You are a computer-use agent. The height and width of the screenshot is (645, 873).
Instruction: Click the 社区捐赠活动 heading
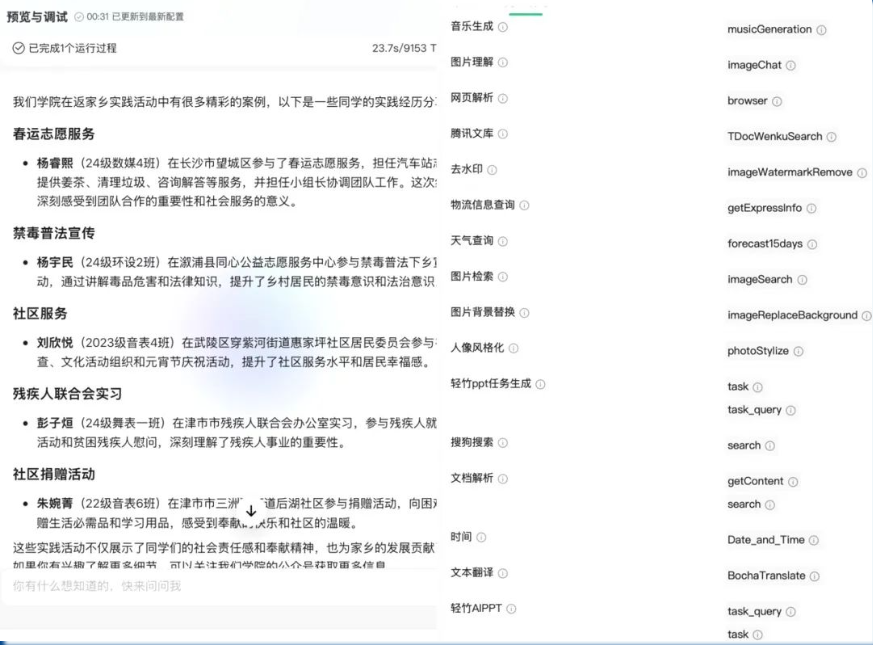54,474
